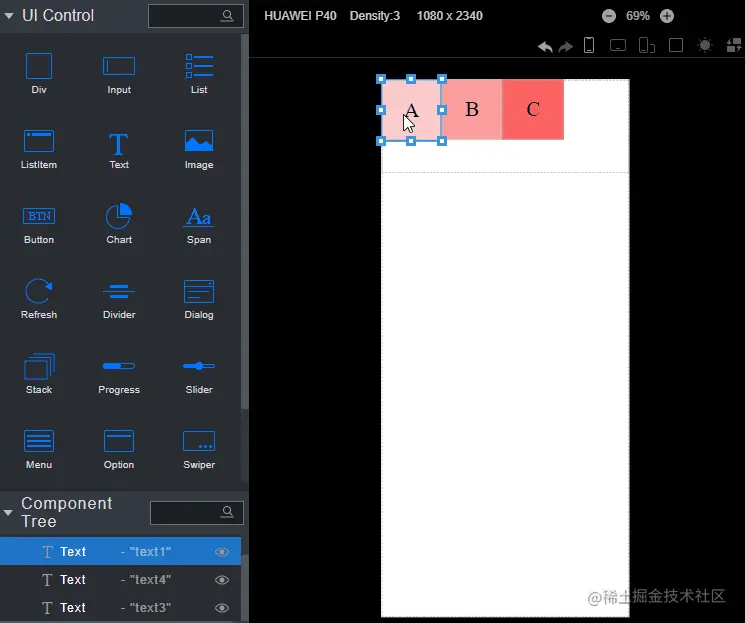Select the text3 row in Component Tree
The height and width of the screenshot is (623, 745).
coord(120,607)
